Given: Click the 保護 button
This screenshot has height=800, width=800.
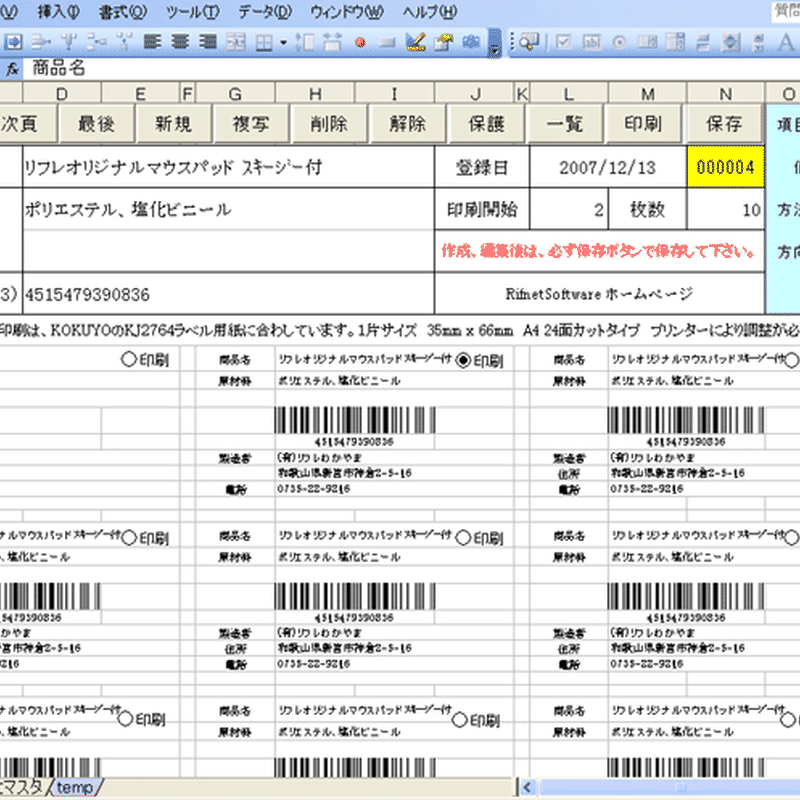Looking at the screenshot, I should (x=486, y=123).
